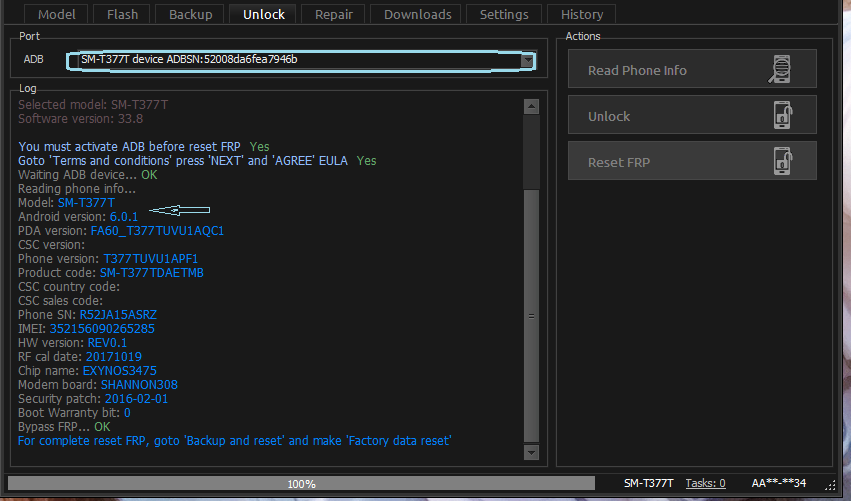
Task: Click Product code SM-T377TDAETMB
Action: 152,272
